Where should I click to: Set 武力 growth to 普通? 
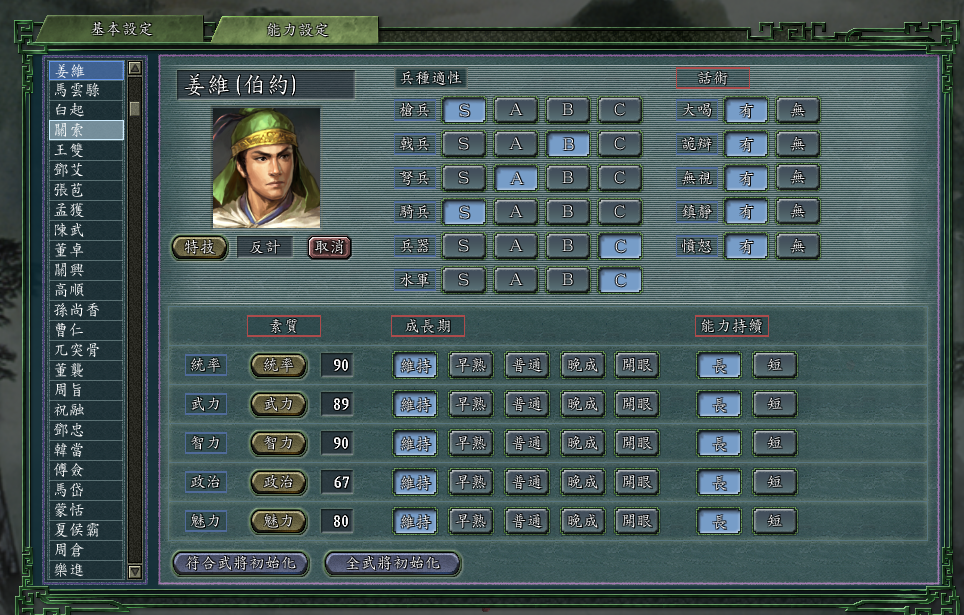[x=526, y=404]
